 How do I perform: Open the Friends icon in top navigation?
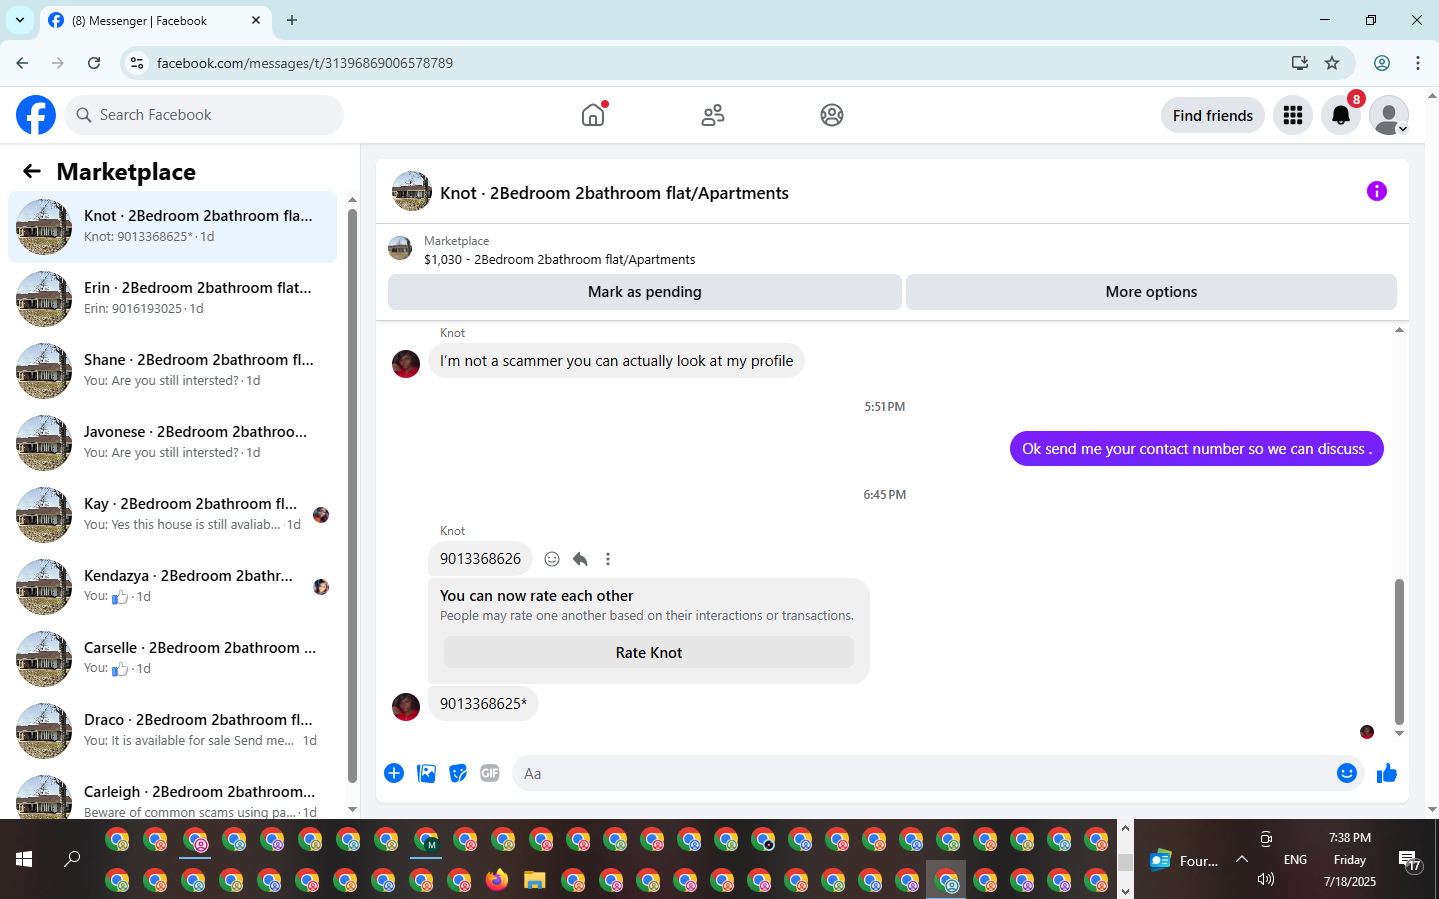pyautogui.click(x=713, y=115)
